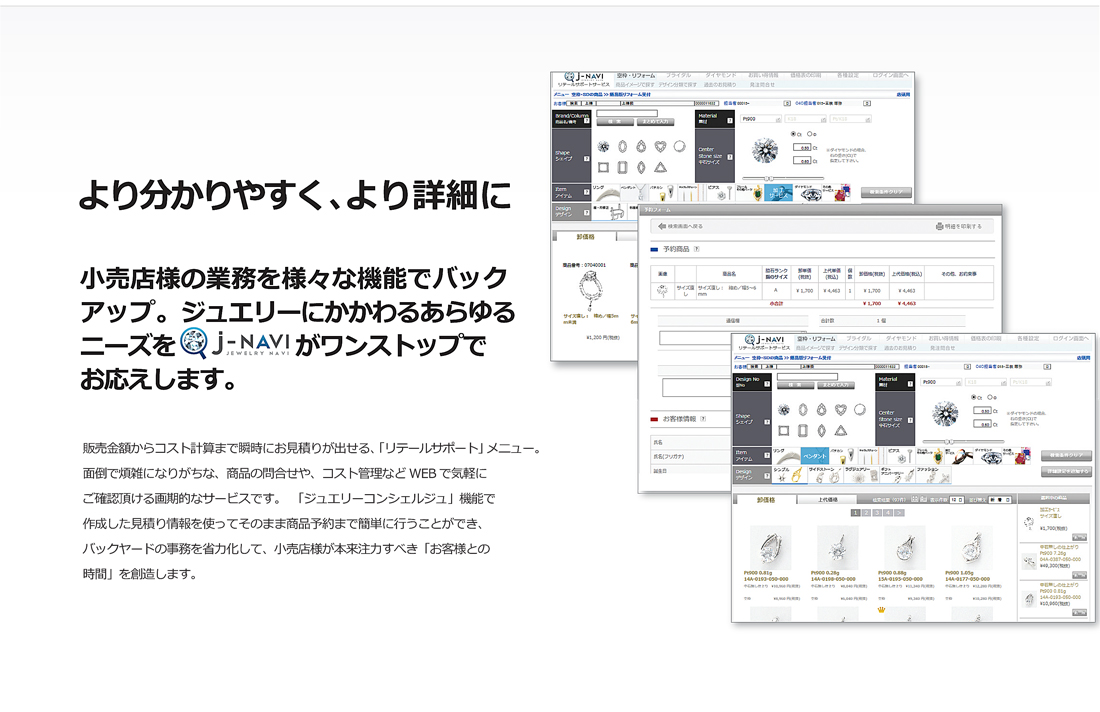Pick ファッション design tile in front J-NAVI window
Image resolution: width=1100 pixels, height=712 pixels.
pos(933,475)
